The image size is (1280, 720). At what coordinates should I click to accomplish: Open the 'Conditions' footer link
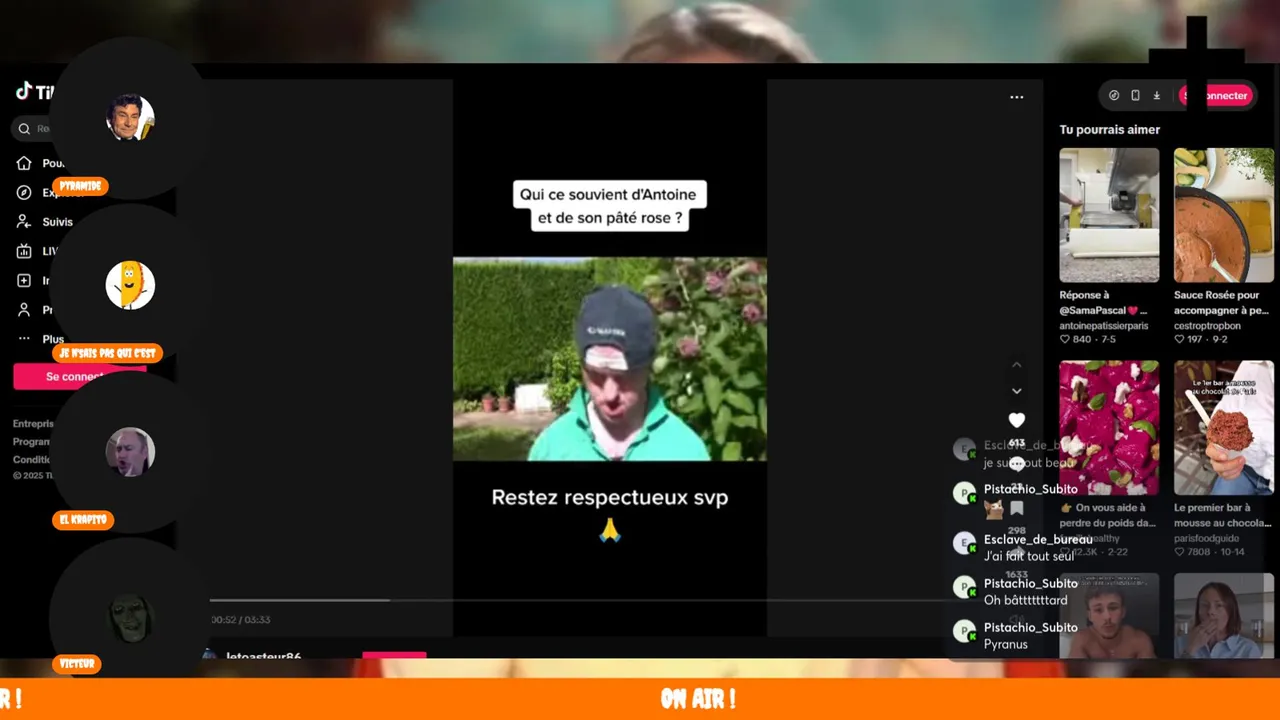pos(32,460)
